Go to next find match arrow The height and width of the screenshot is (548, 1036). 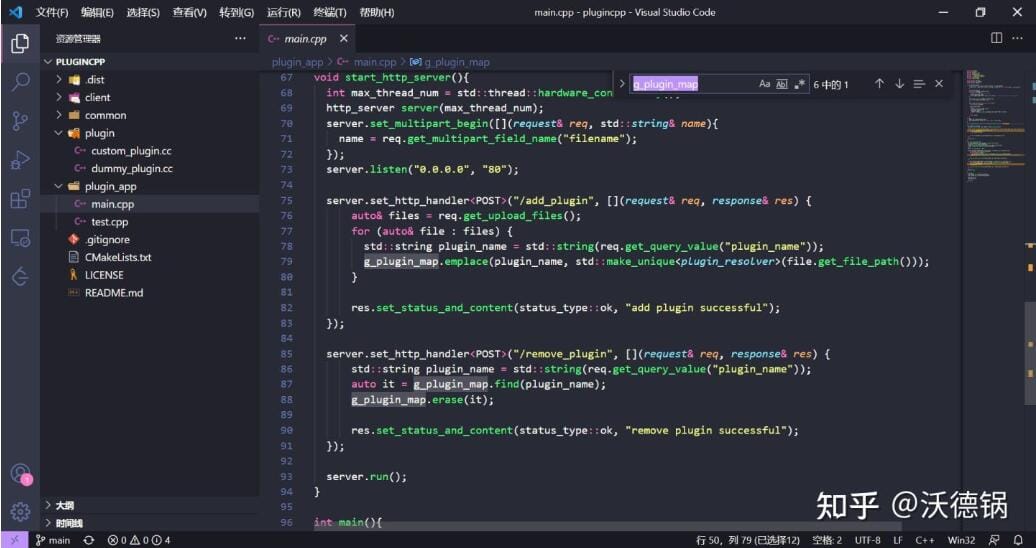click(x=899, y=84)
